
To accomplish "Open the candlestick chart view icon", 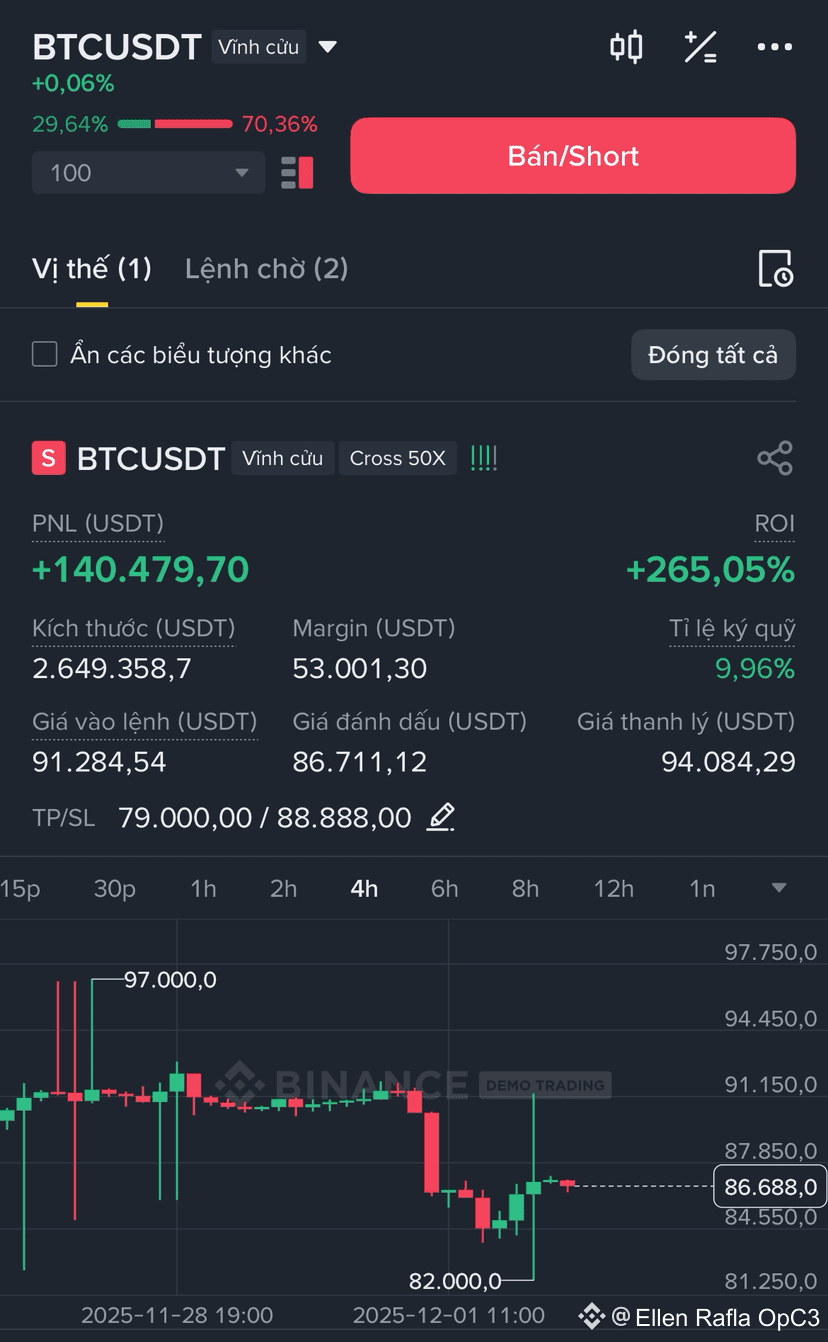I will [626, 47].
